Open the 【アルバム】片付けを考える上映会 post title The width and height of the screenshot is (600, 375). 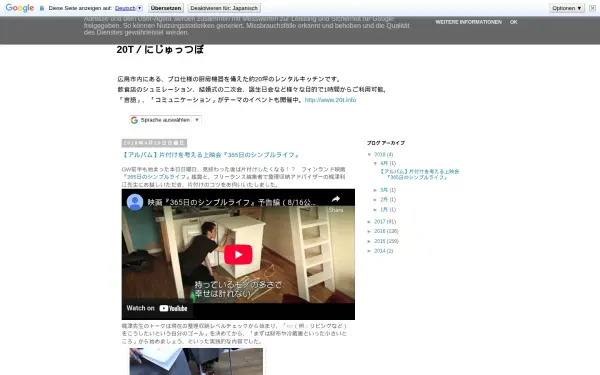[x=210, y=155]
